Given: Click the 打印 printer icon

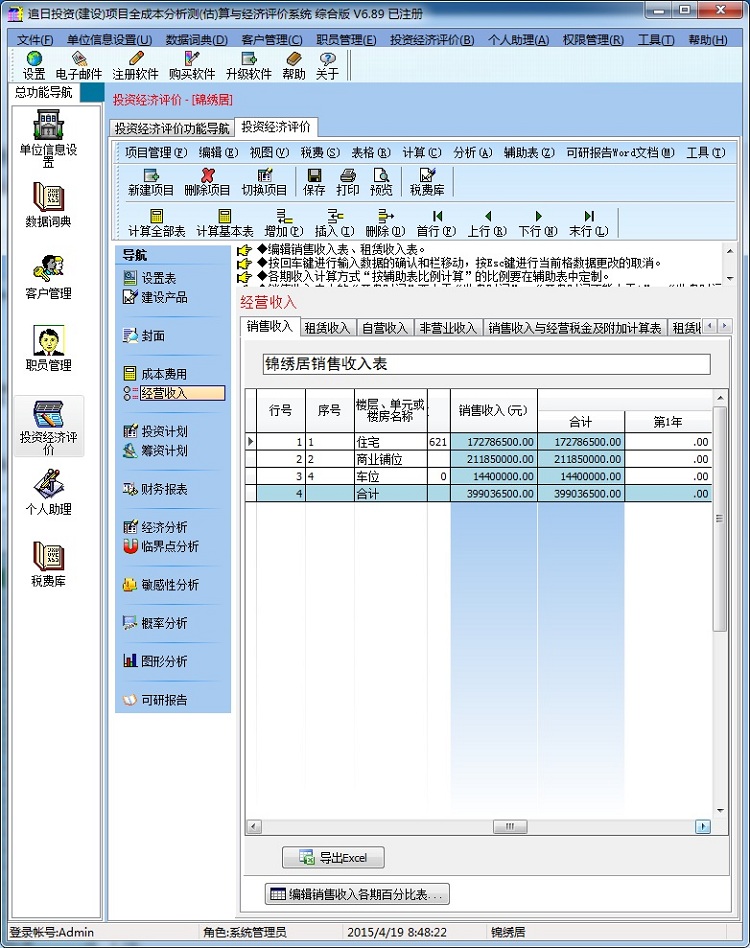Looking at the screenshot, I should coord(348,182).
